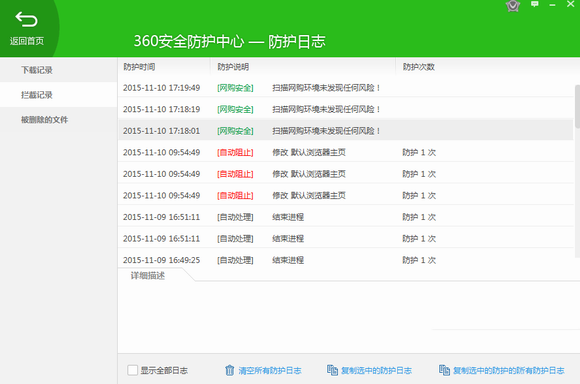
Task: Click copy icon beside 复制选中的防护的所有防护日志
Action: coord(444,370)
